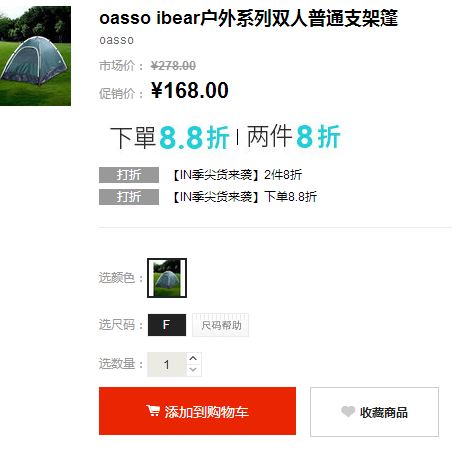
Task: Click the promotional price ¥168.00
Action: tap(190, 90)
